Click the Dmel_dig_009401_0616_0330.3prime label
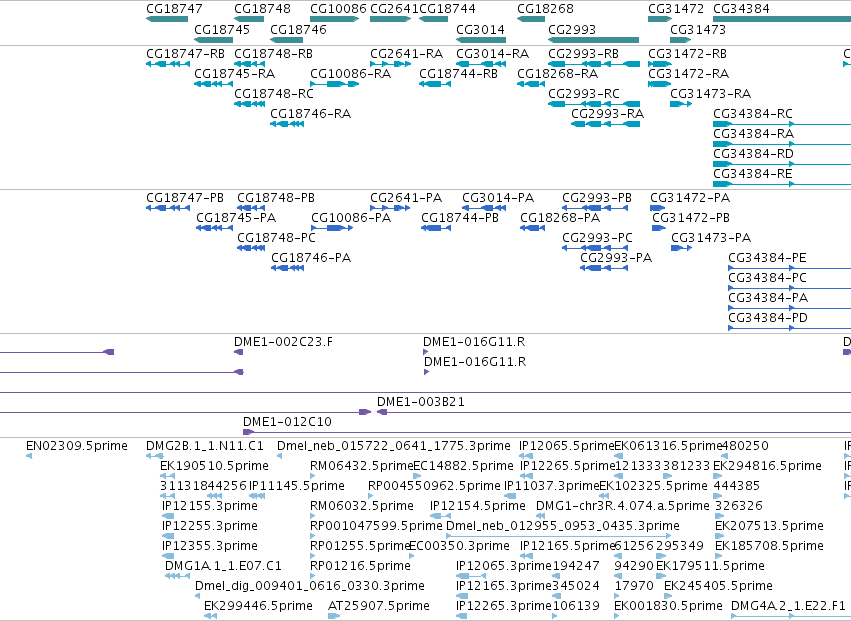851x621 pixels. point(310,586)
